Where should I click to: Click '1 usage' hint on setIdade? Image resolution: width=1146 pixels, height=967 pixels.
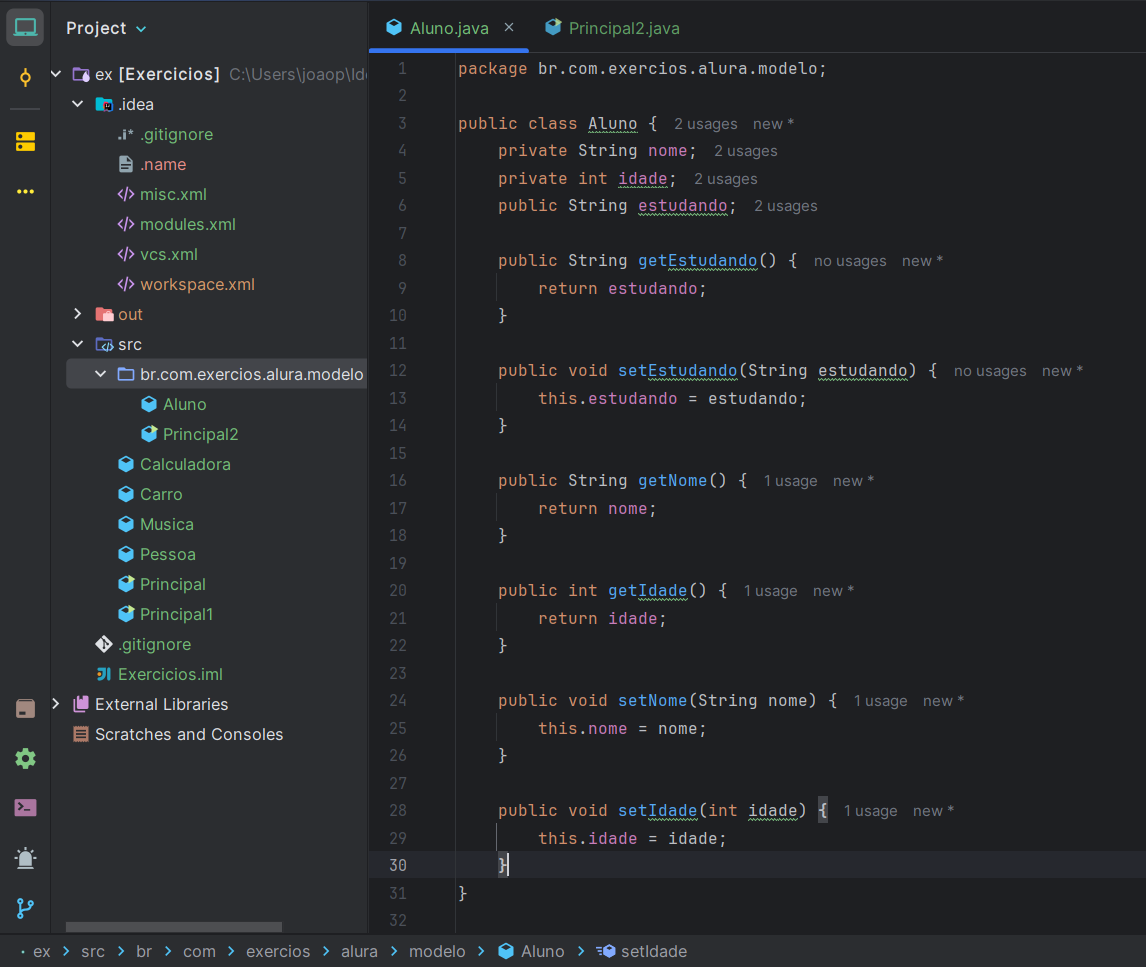tap(870, 811)
